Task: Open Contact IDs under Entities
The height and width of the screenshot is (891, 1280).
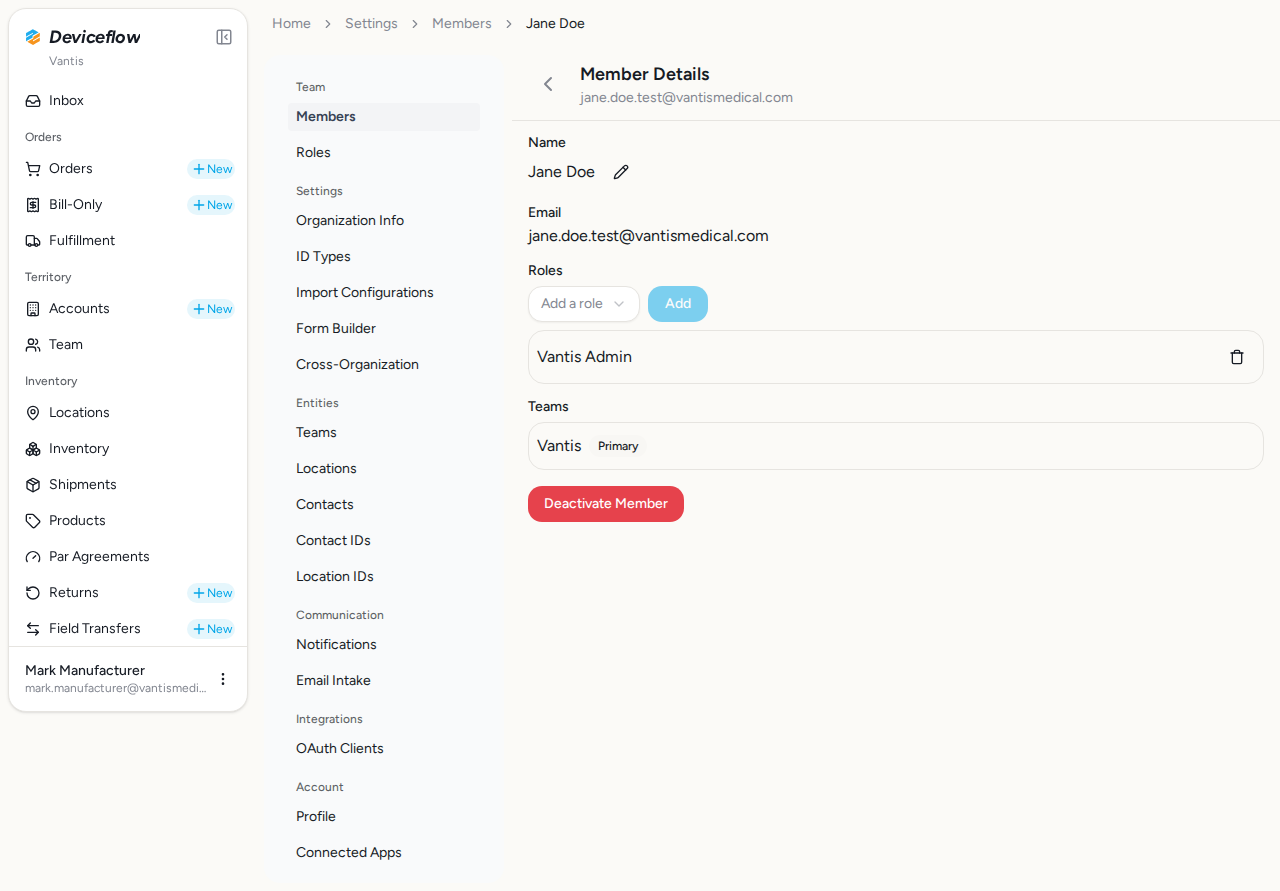Action: pos(384,541)
